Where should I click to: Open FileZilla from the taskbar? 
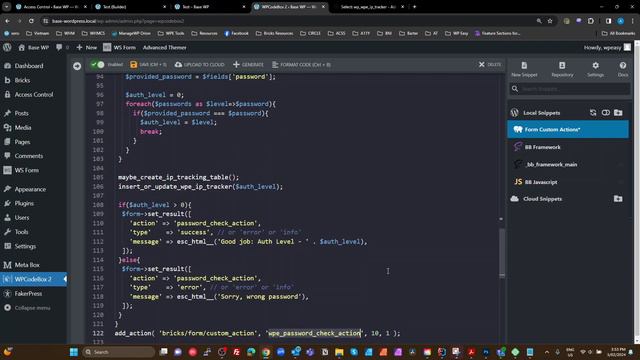point(236,352)
